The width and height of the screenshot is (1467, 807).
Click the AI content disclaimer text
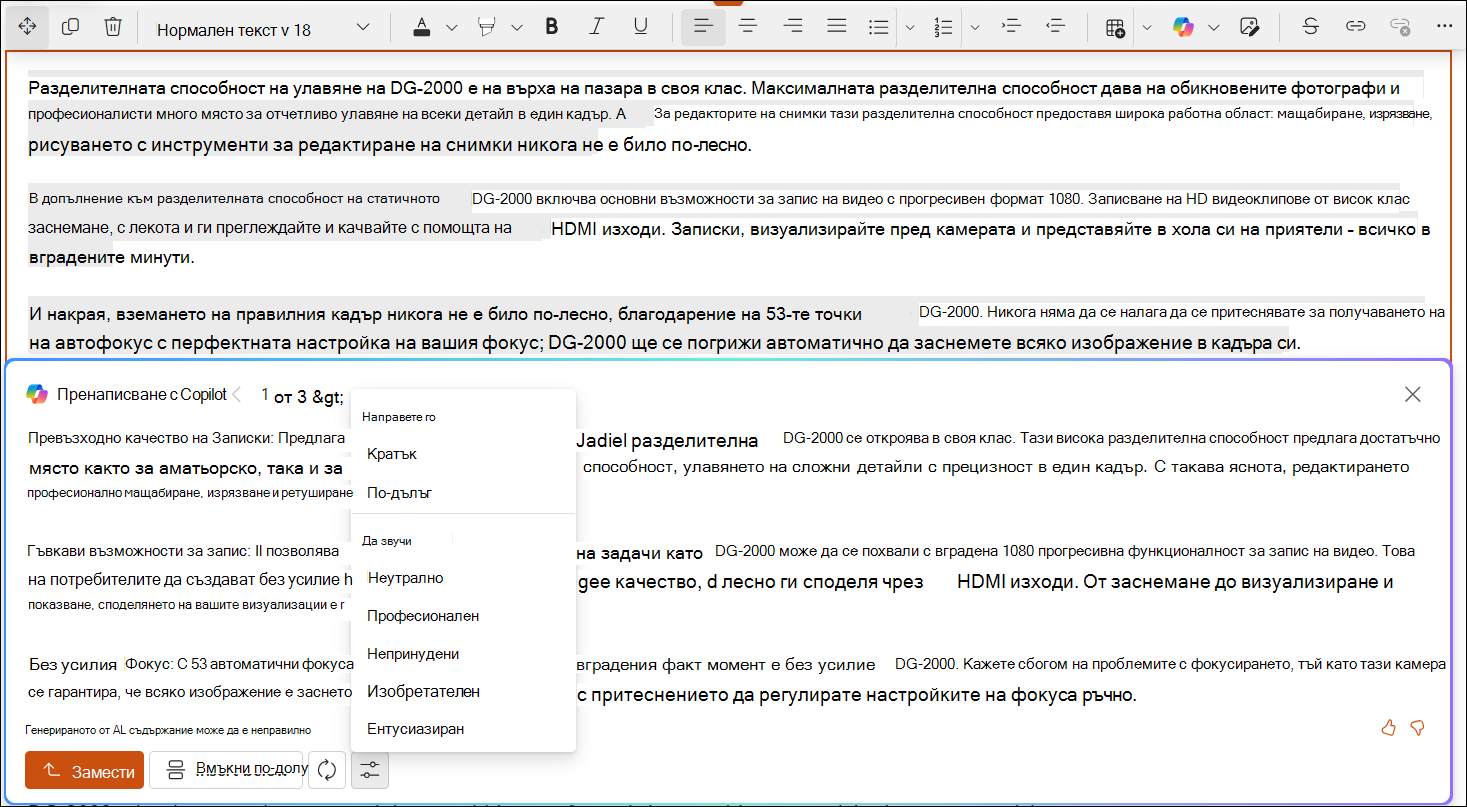point(169,730)
